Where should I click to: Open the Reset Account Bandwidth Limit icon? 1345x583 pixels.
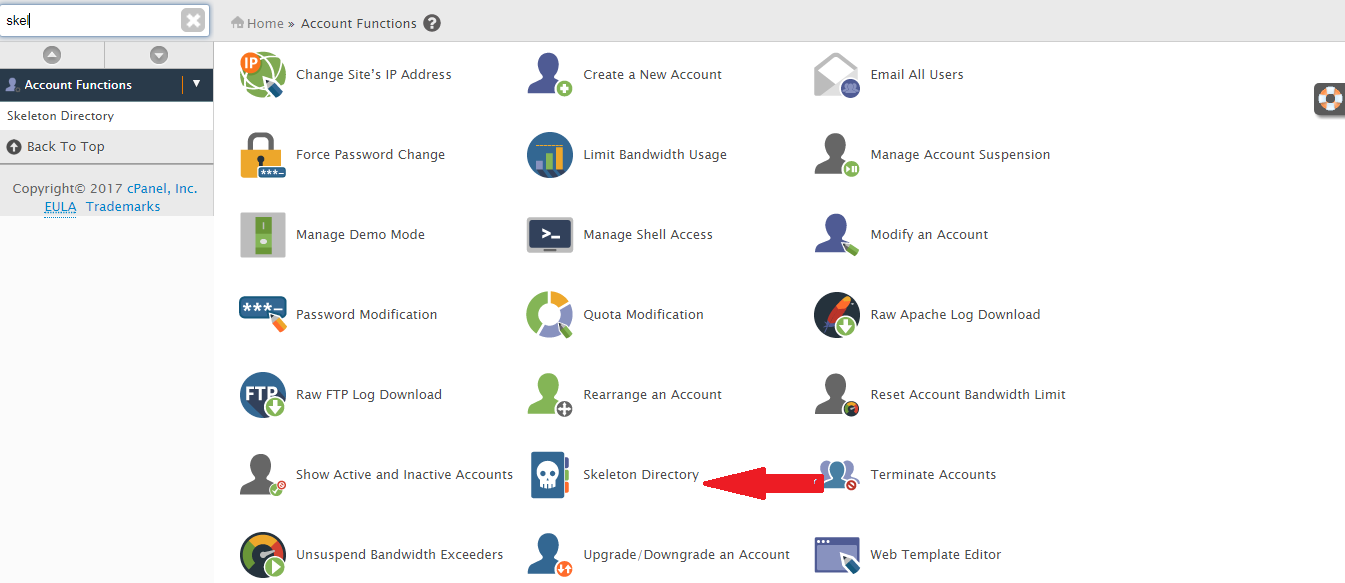pos(837,395)
